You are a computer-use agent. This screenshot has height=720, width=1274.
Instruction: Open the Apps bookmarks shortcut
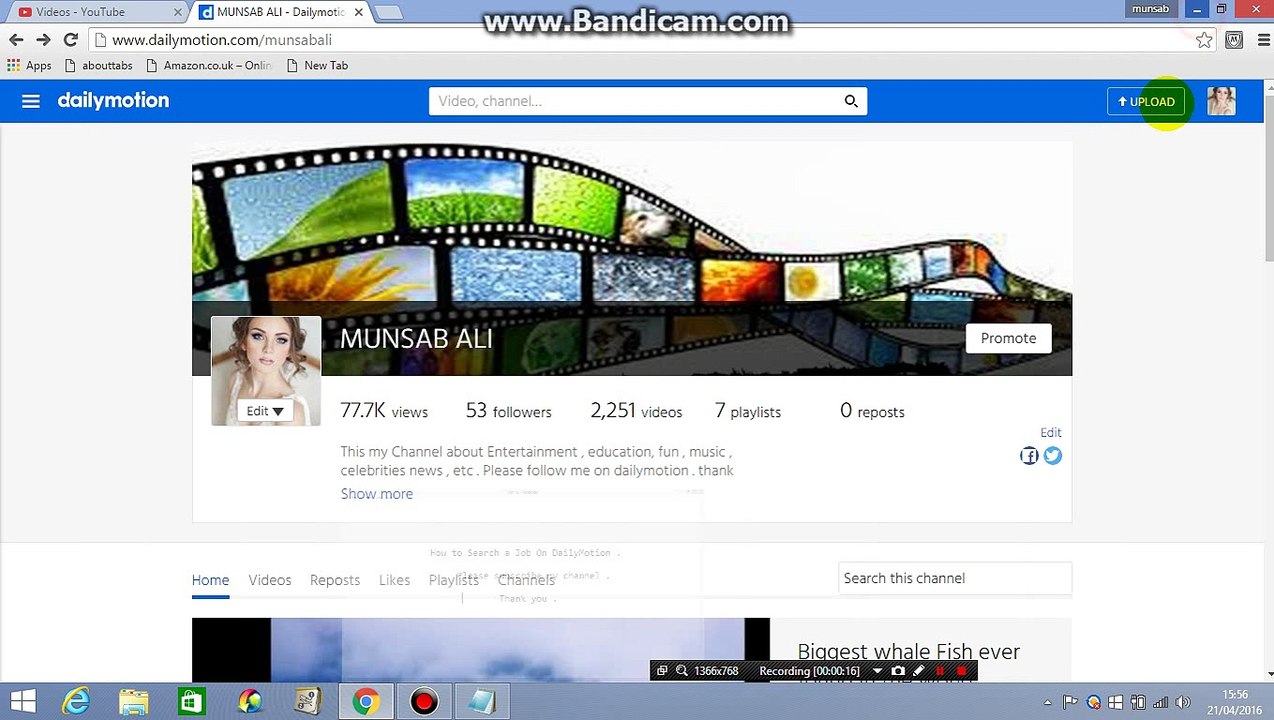click(30, 65)
